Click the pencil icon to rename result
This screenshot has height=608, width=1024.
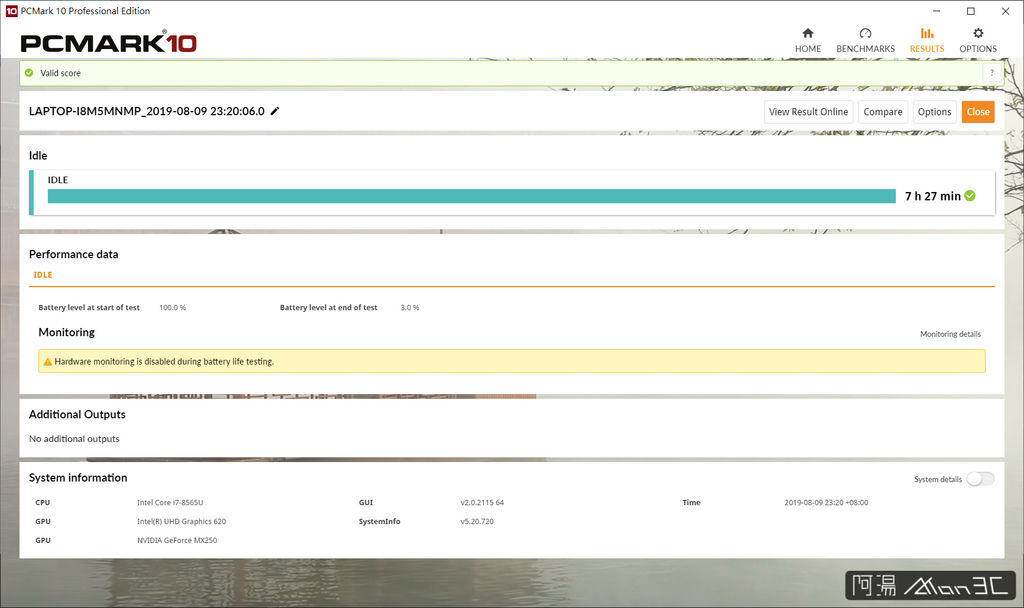click(275, 111)
